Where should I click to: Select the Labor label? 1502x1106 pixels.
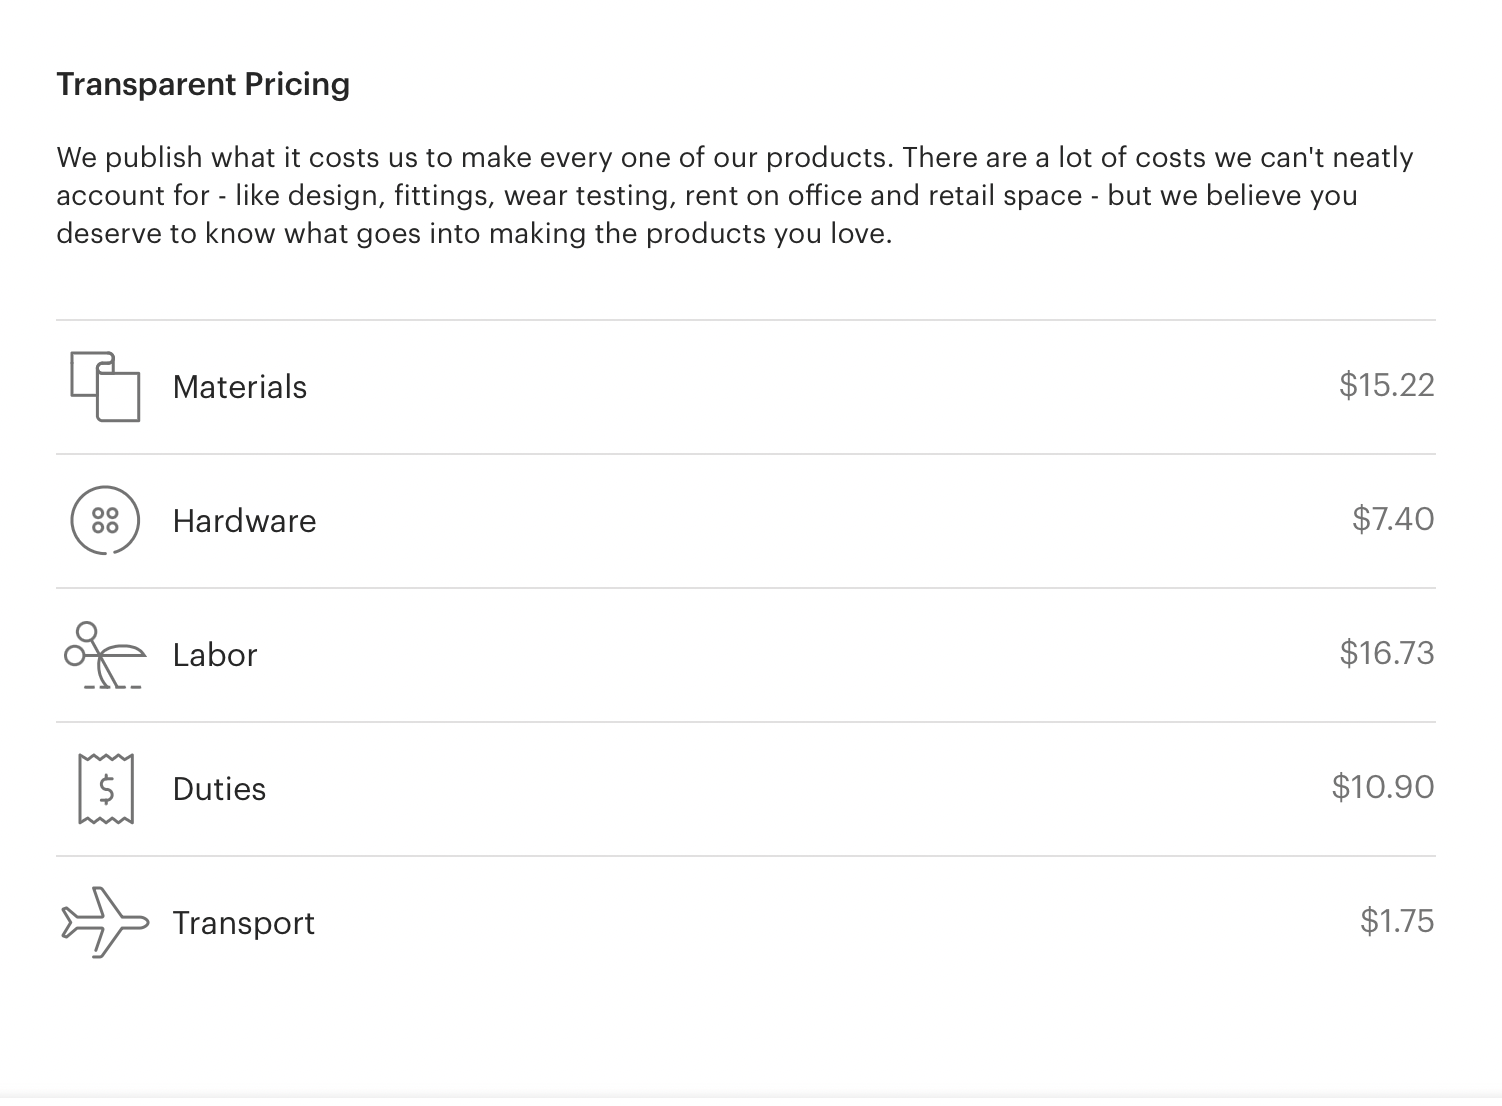(x=215, y=655)
